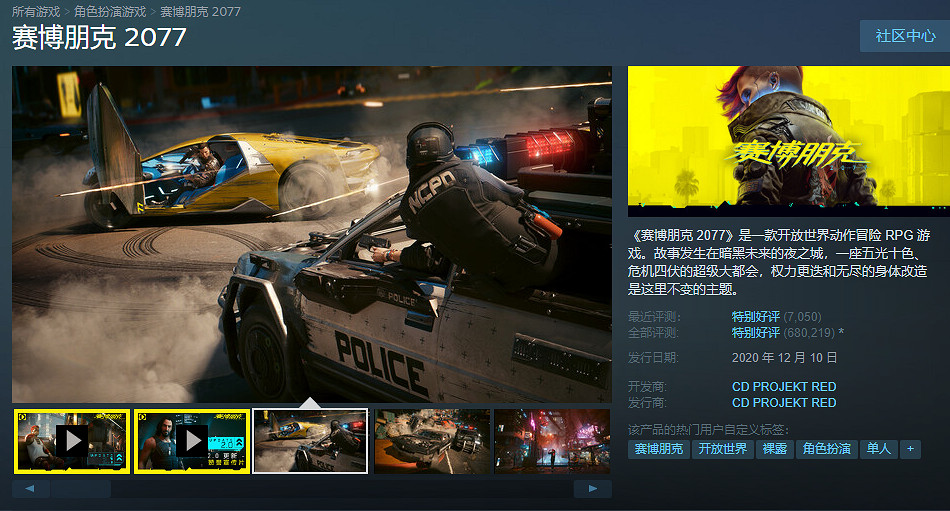Select the 单人 tag
This screenshot has width=950, height=511.
[879, 449]
